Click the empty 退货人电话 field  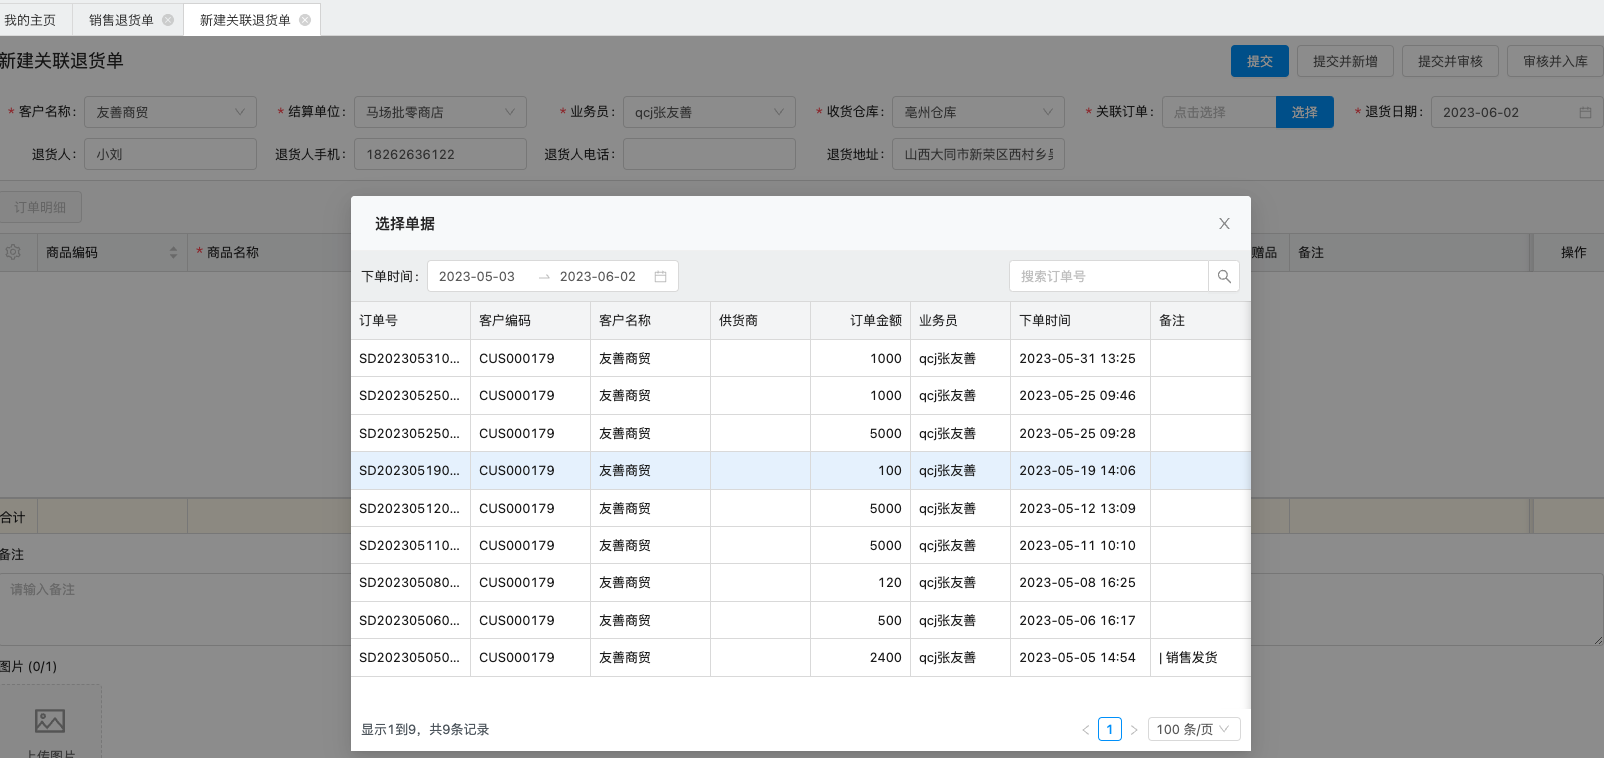pos(709,154)
